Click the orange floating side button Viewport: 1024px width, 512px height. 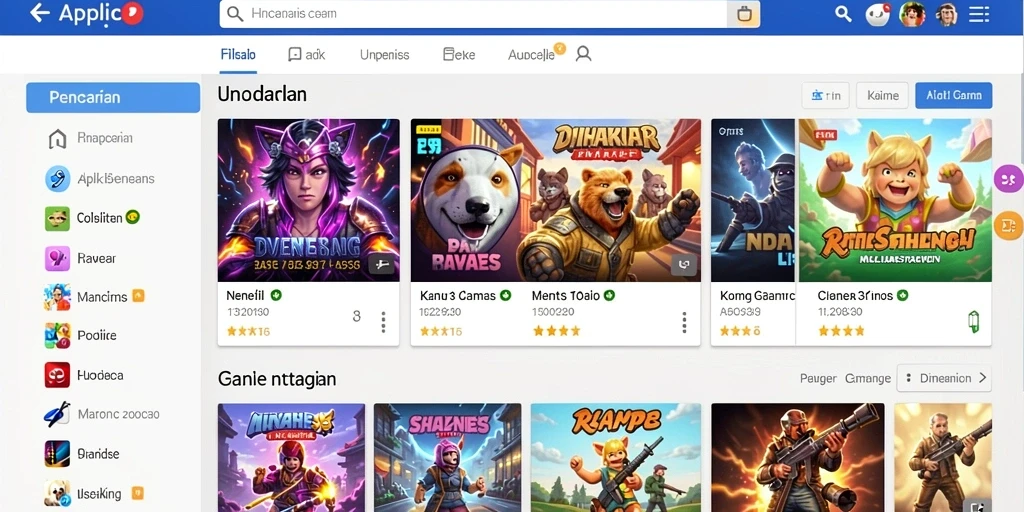1008,226
